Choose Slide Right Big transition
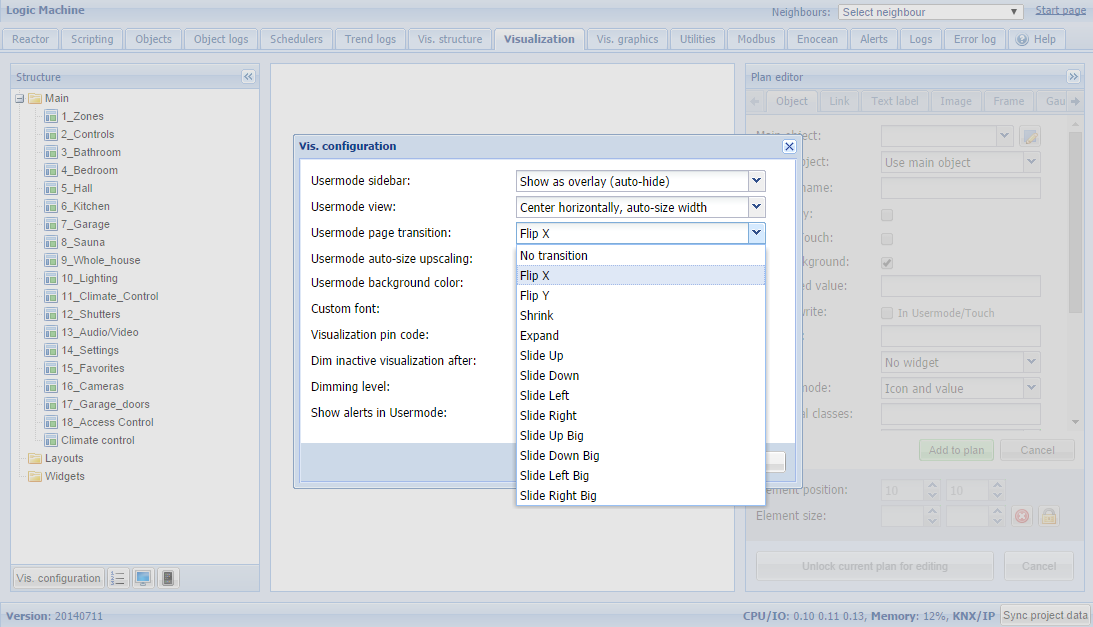 click(641, 496)
